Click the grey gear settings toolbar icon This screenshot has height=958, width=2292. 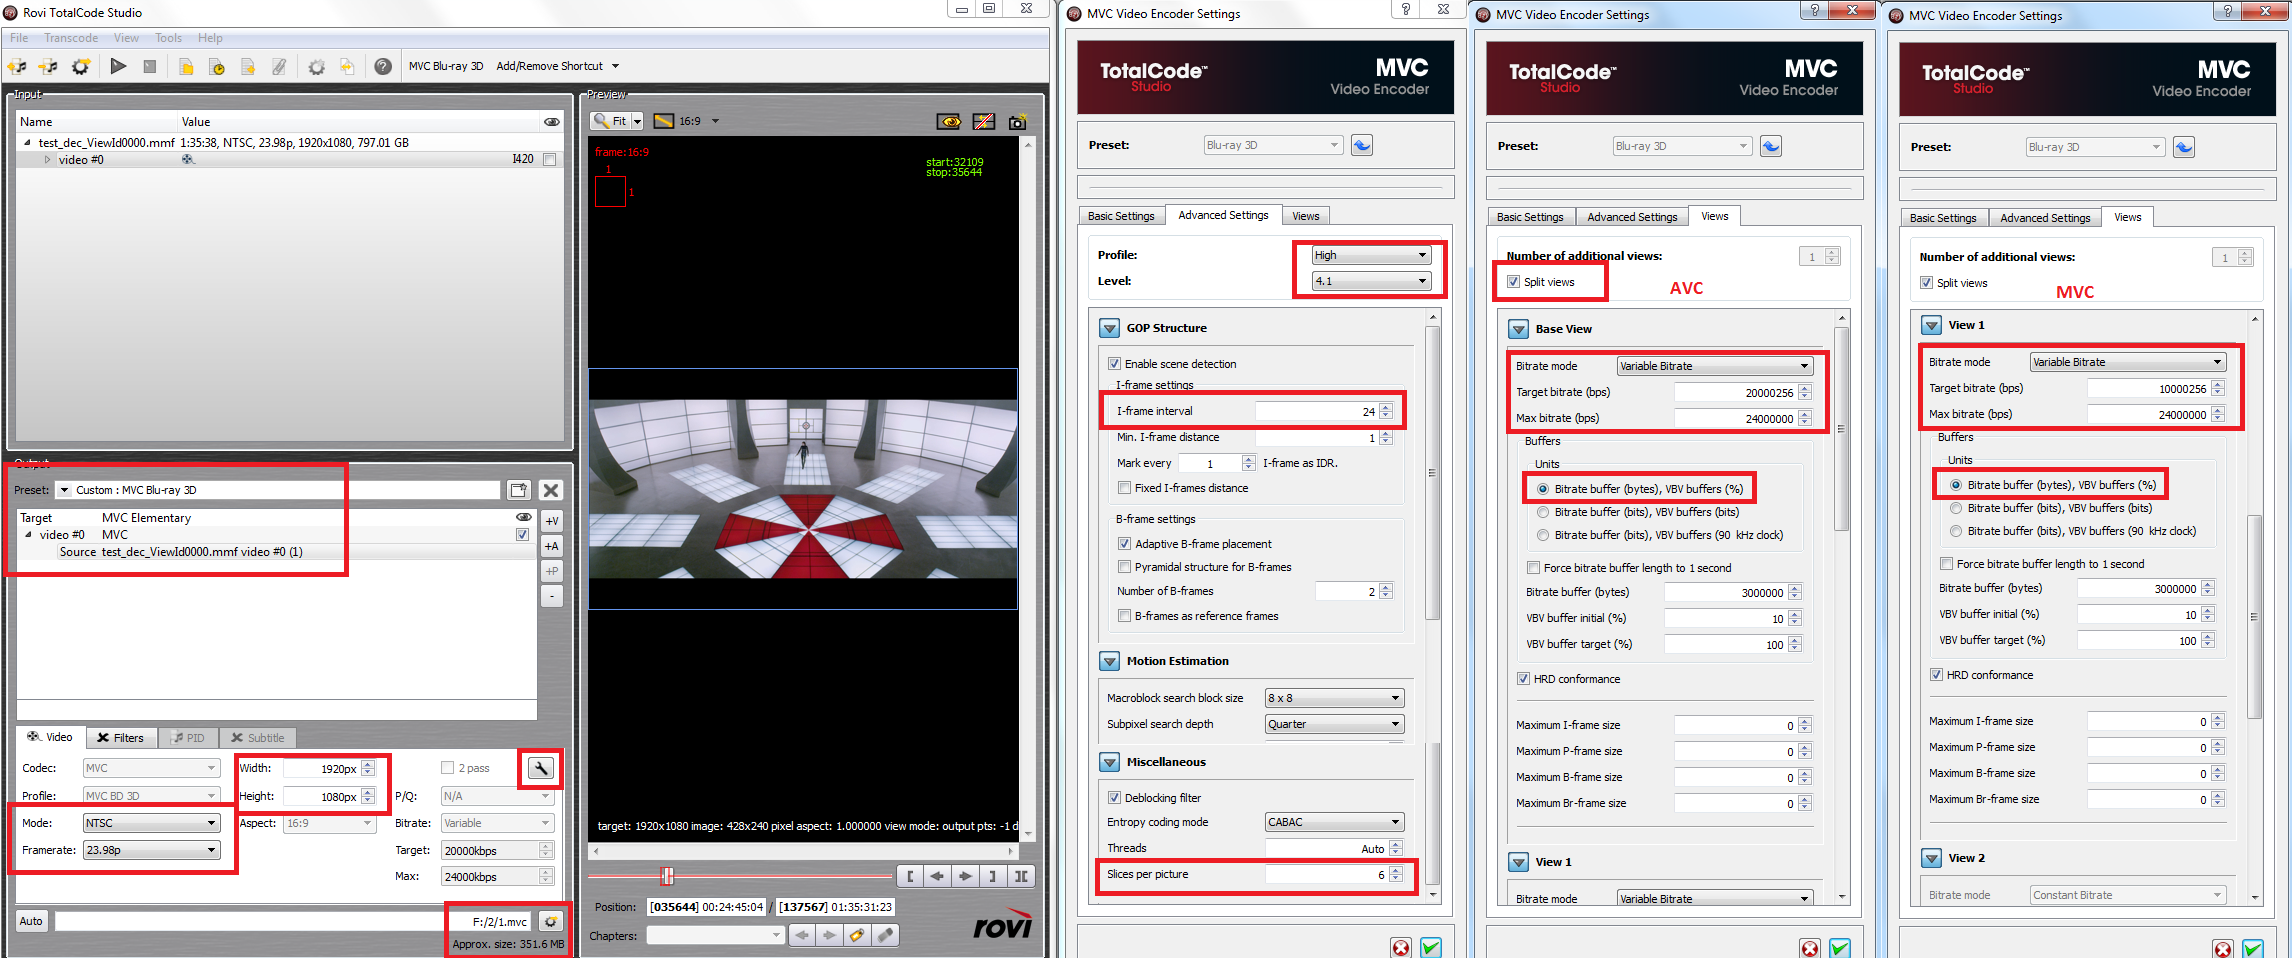click(316, 66)
